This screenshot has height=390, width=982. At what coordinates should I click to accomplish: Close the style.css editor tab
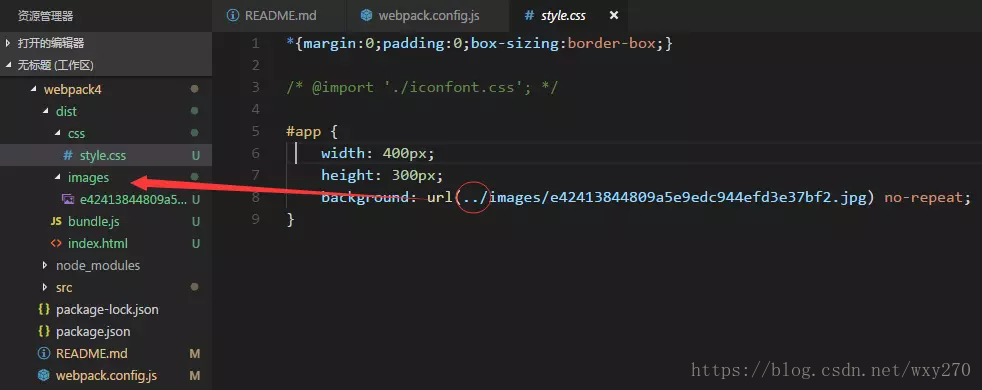(x=614, y=16)
